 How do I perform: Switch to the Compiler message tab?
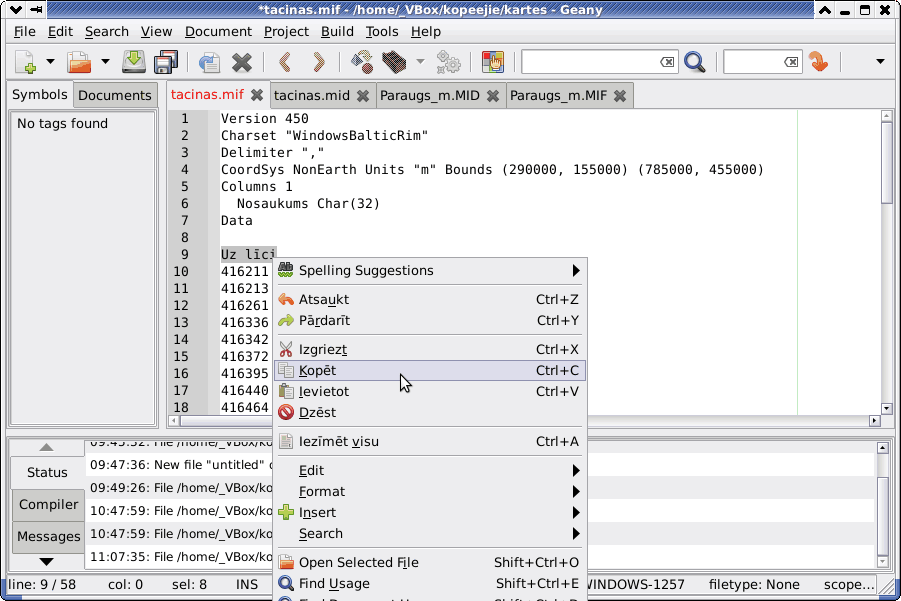click(48, 504)
